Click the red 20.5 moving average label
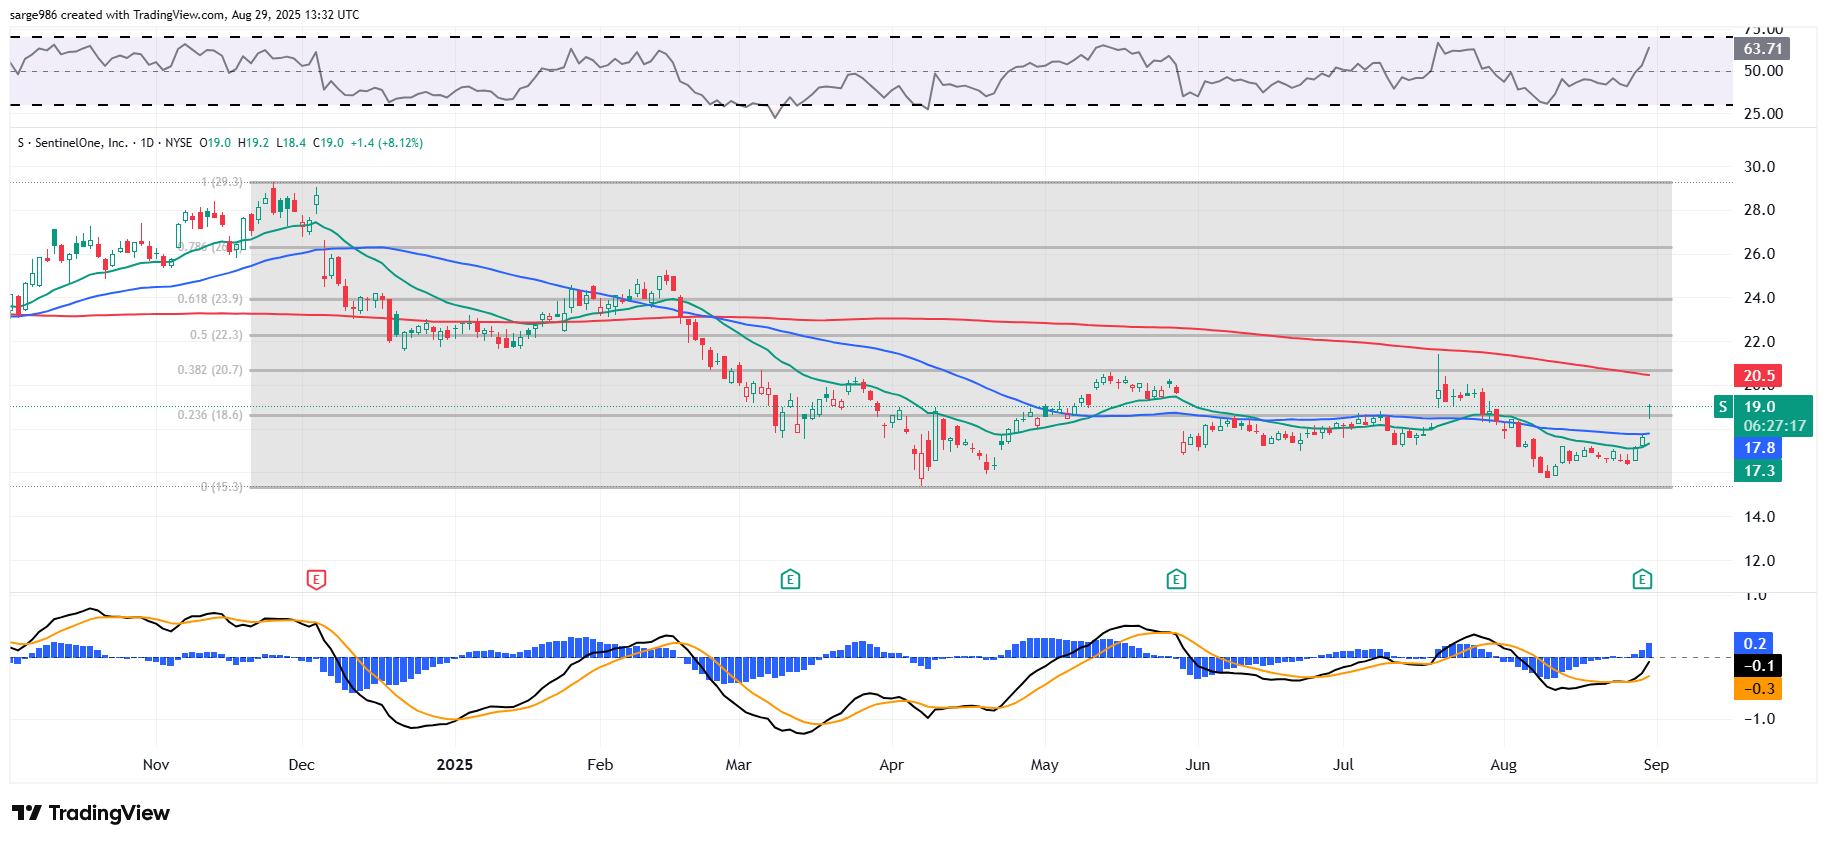This screenshot has width=1827, height=843. tap(1759, 376)
